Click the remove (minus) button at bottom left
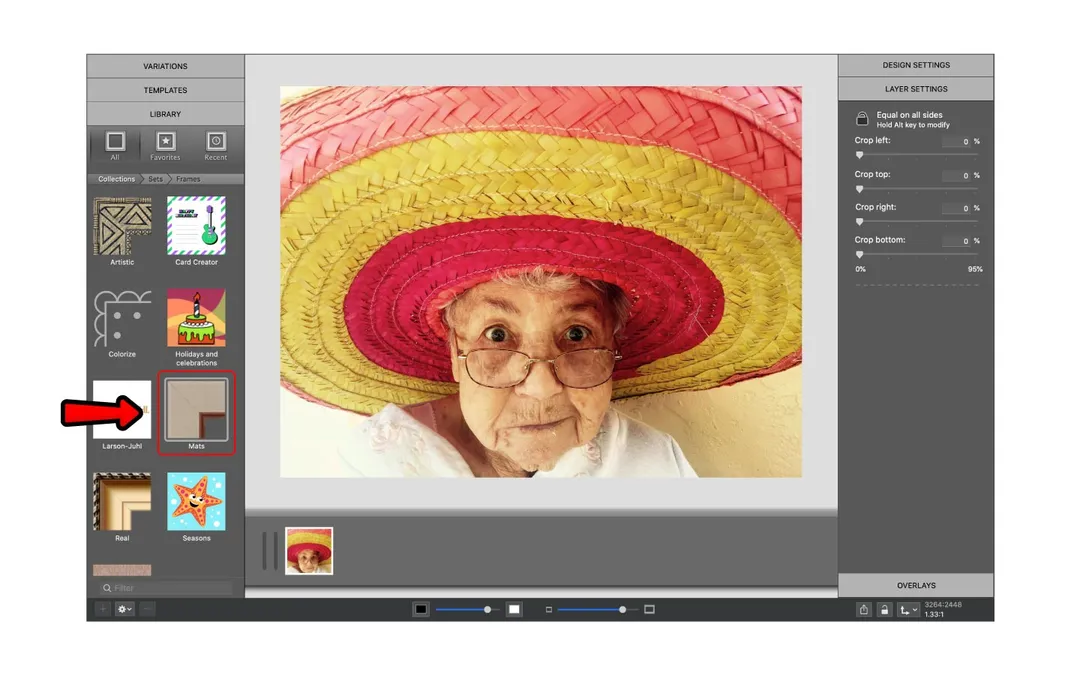Image resolution: width=1080 pixels, height=675 pixels. (147, 609)
